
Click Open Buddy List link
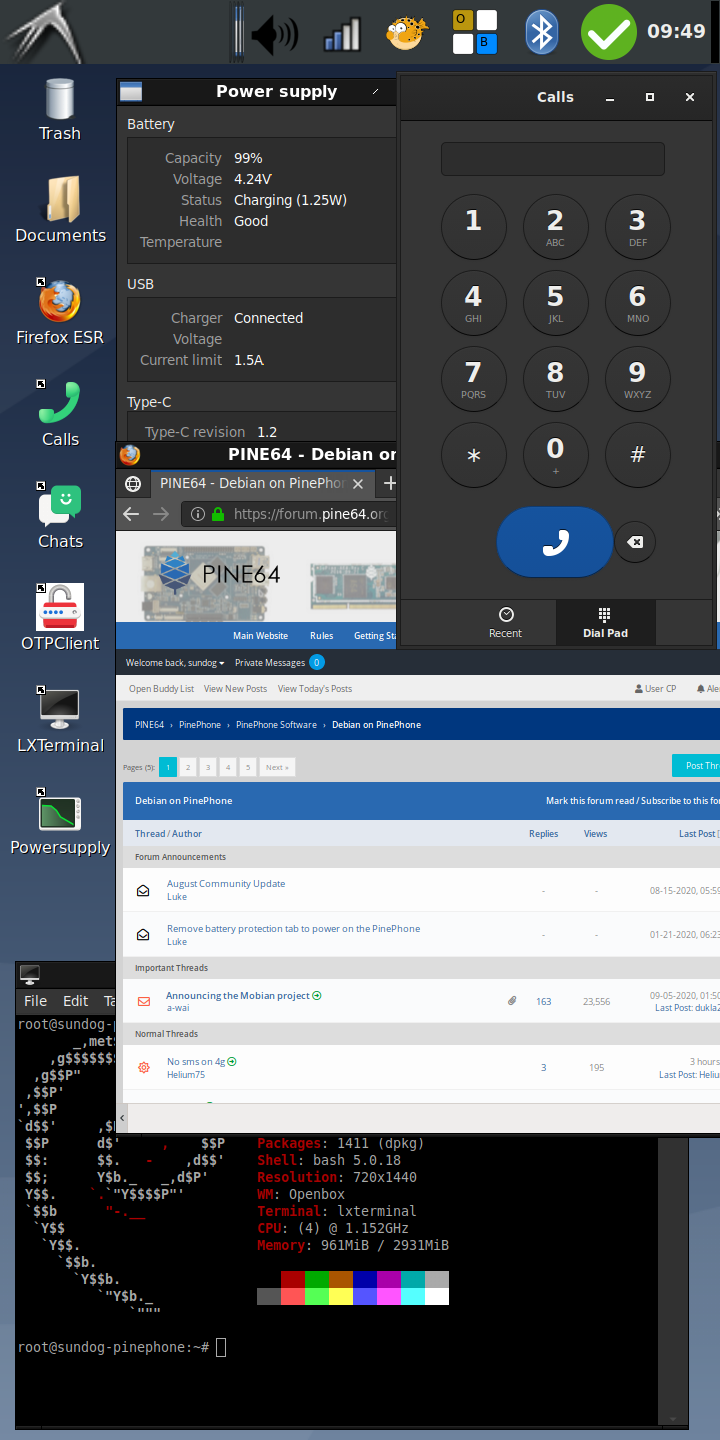tap(162, 689)
